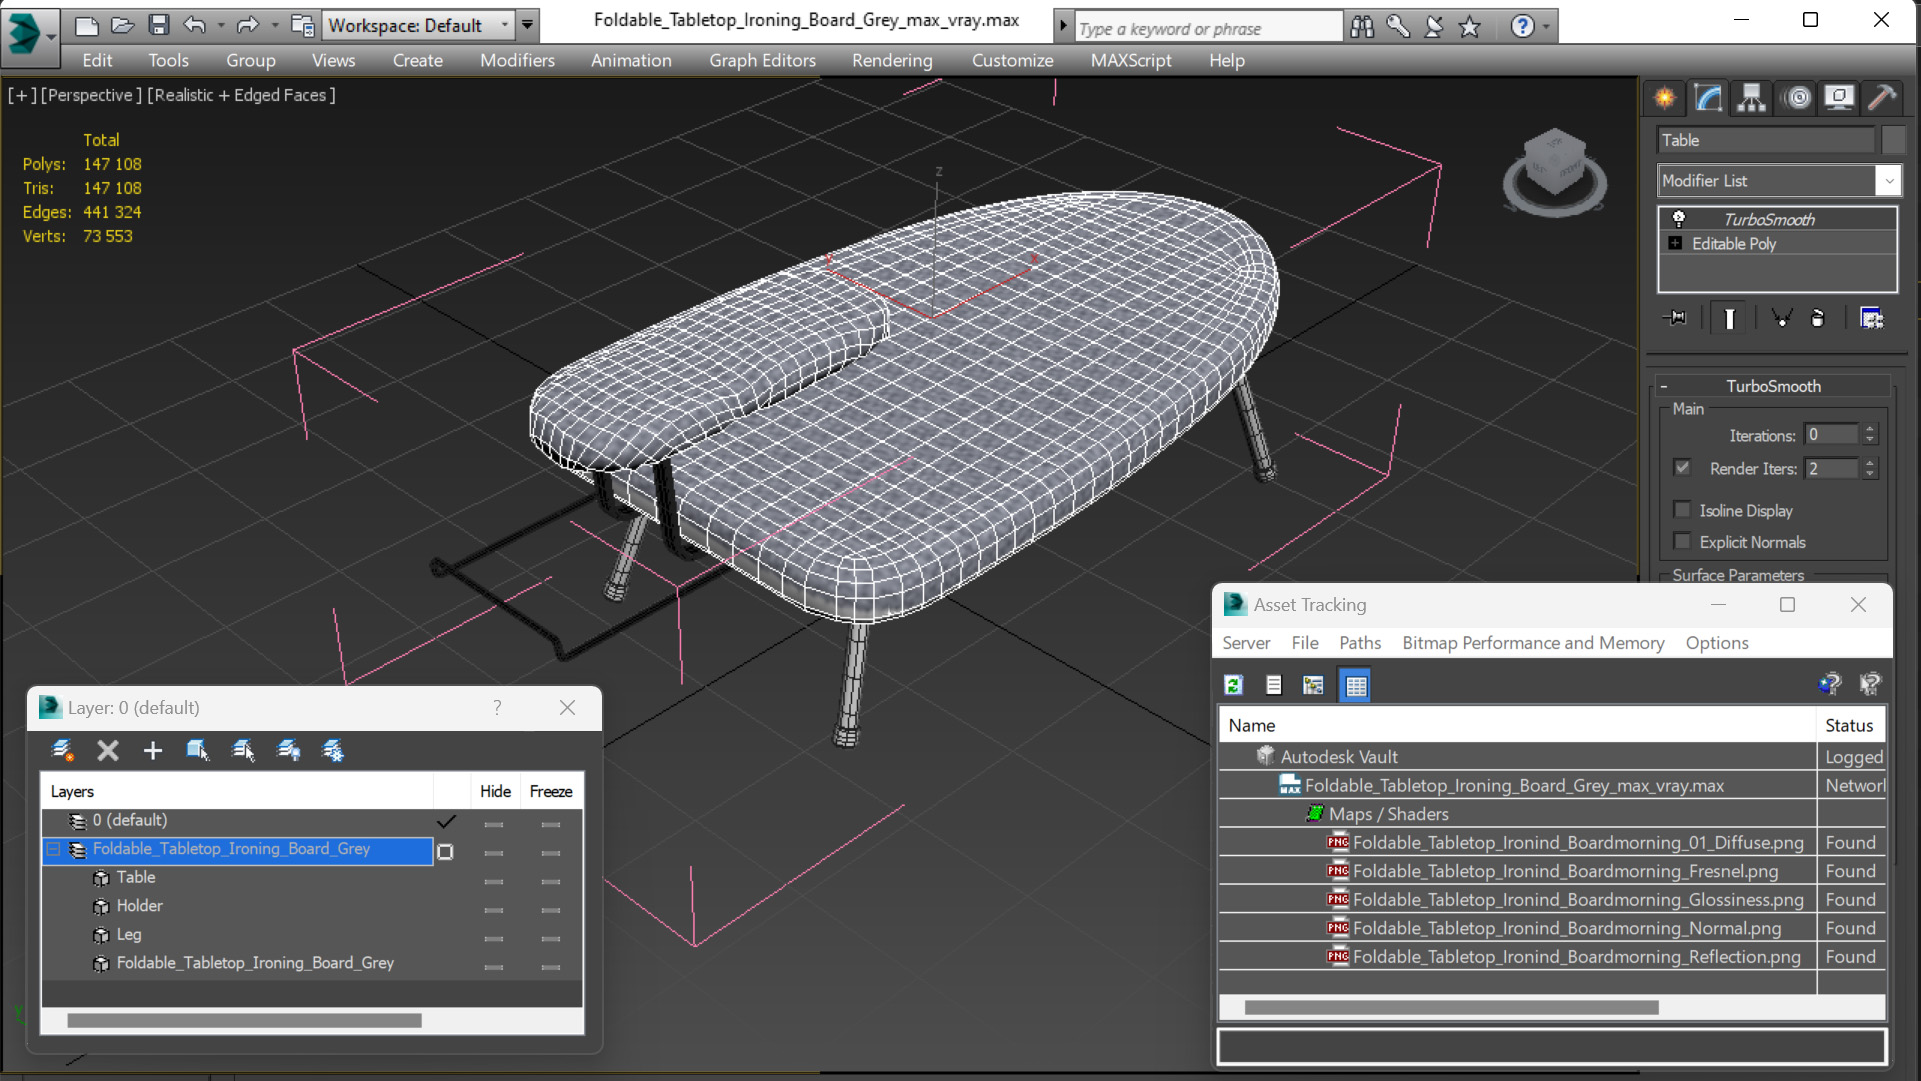
Task: Open the Rendering menu
Action: [x=892, y=61]
